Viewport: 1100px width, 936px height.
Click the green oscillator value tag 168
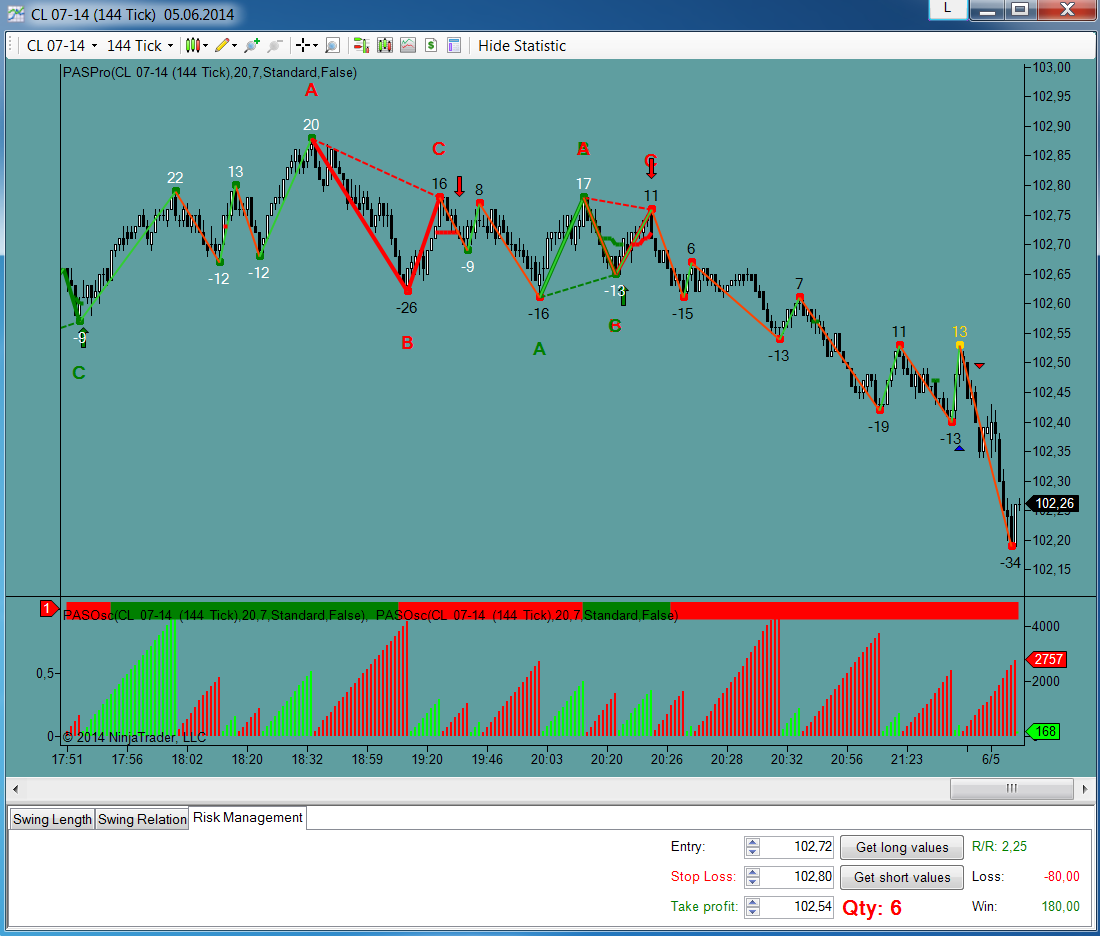point(1043,731)
